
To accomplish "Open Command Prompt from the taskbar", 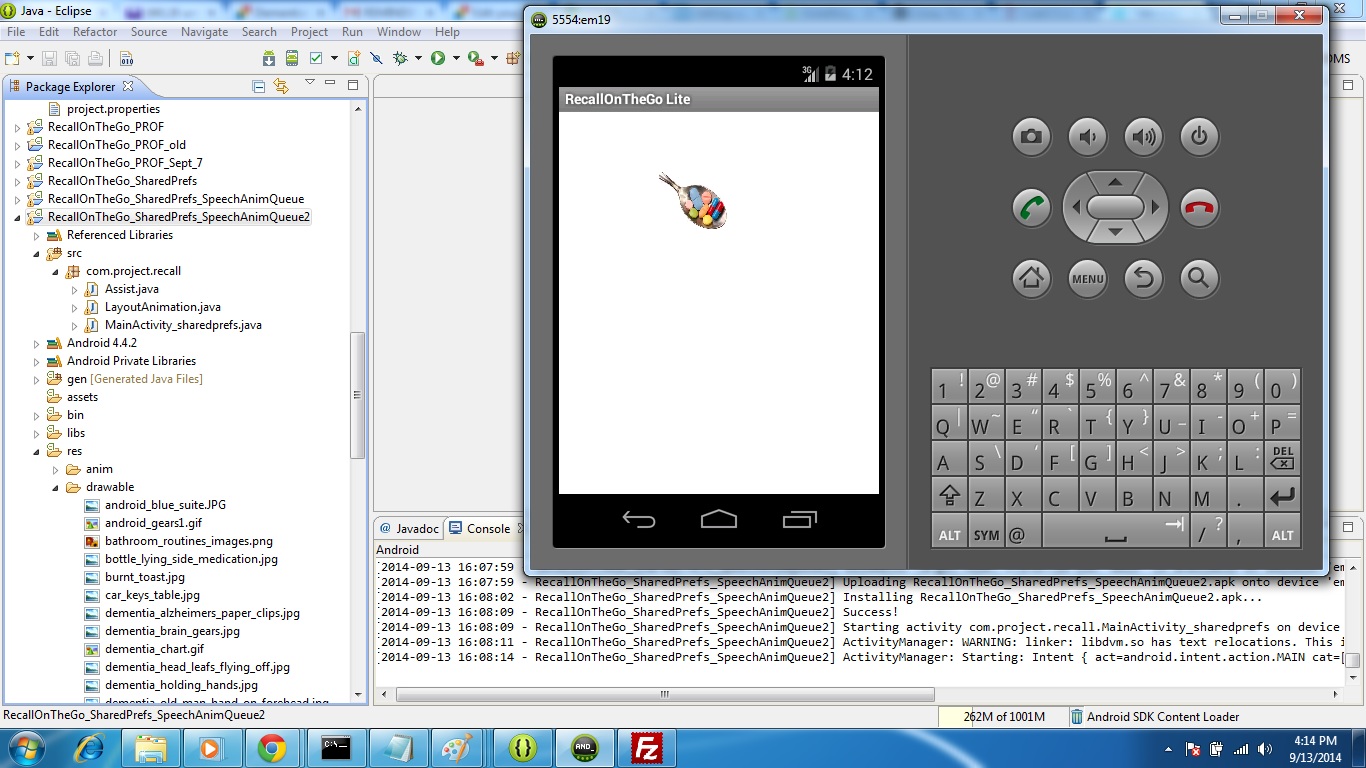I will 335,747.
